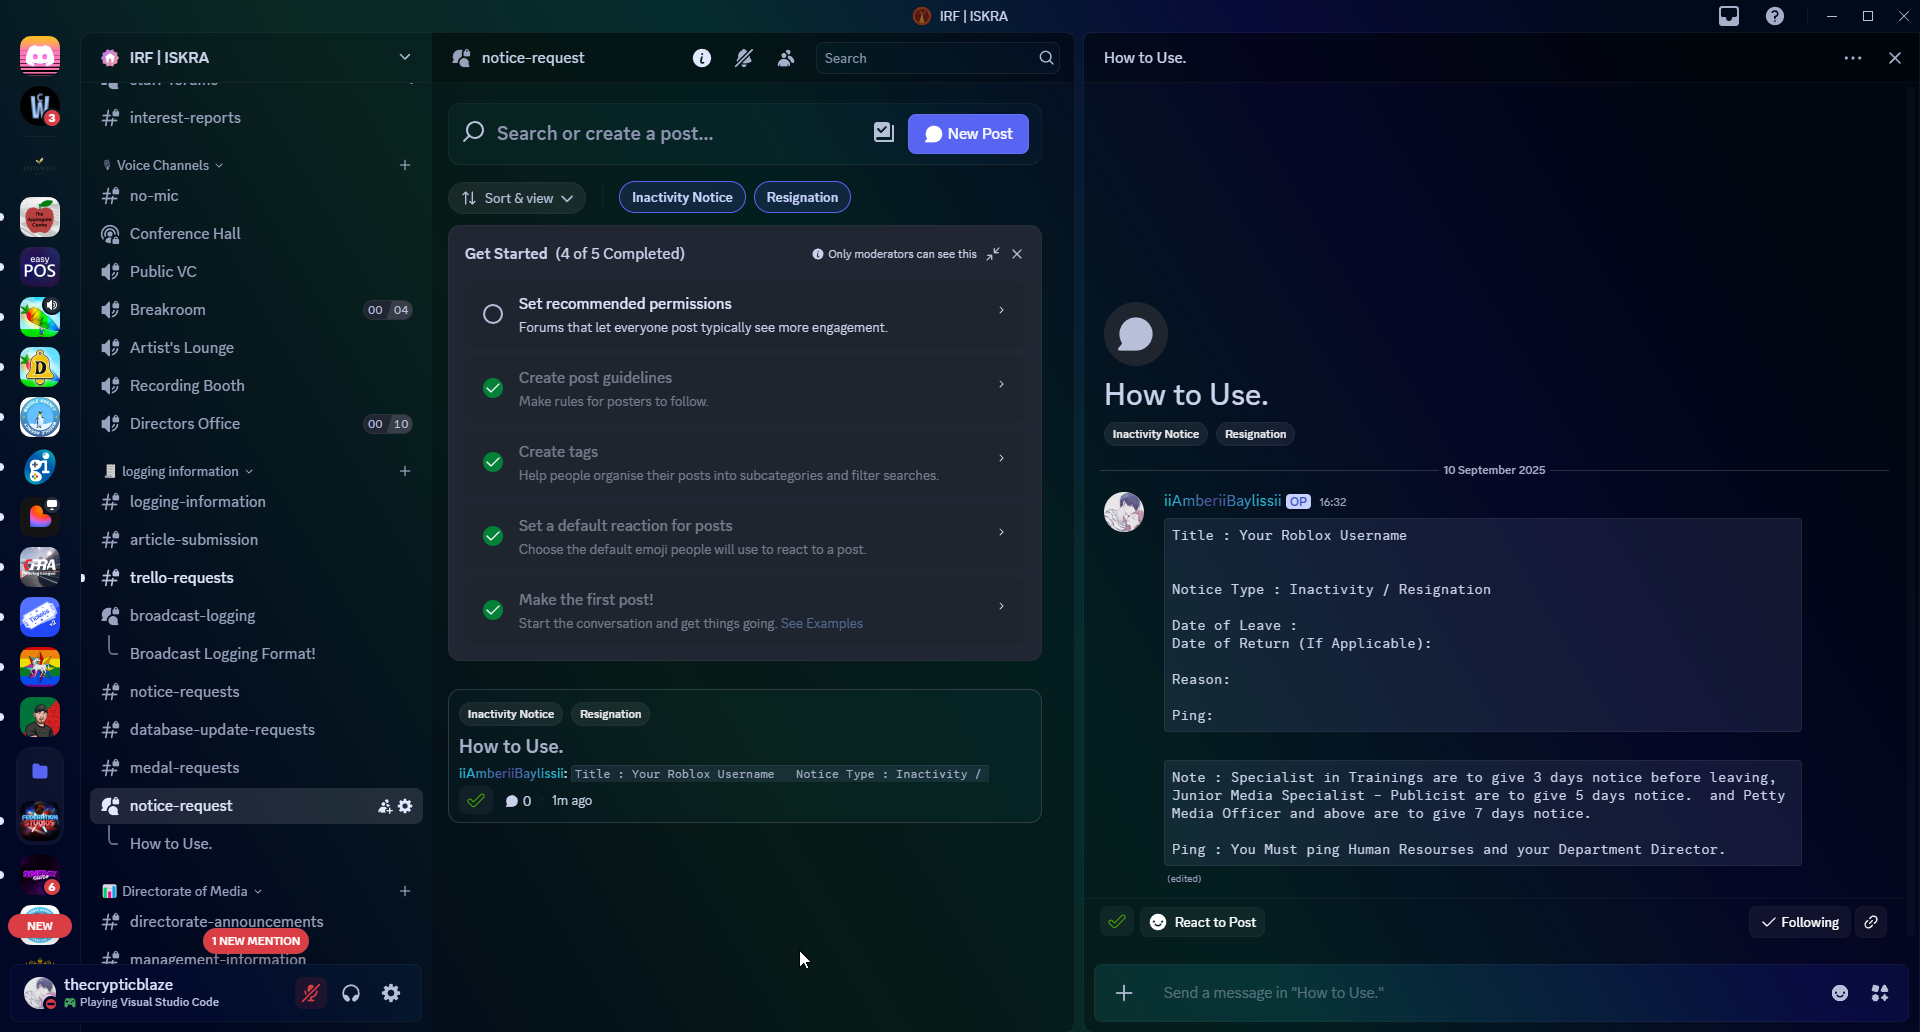Viewport: 1920px width, 1032px height.
Task: Copy post link using chain icon
Action: coord(1871,922)
